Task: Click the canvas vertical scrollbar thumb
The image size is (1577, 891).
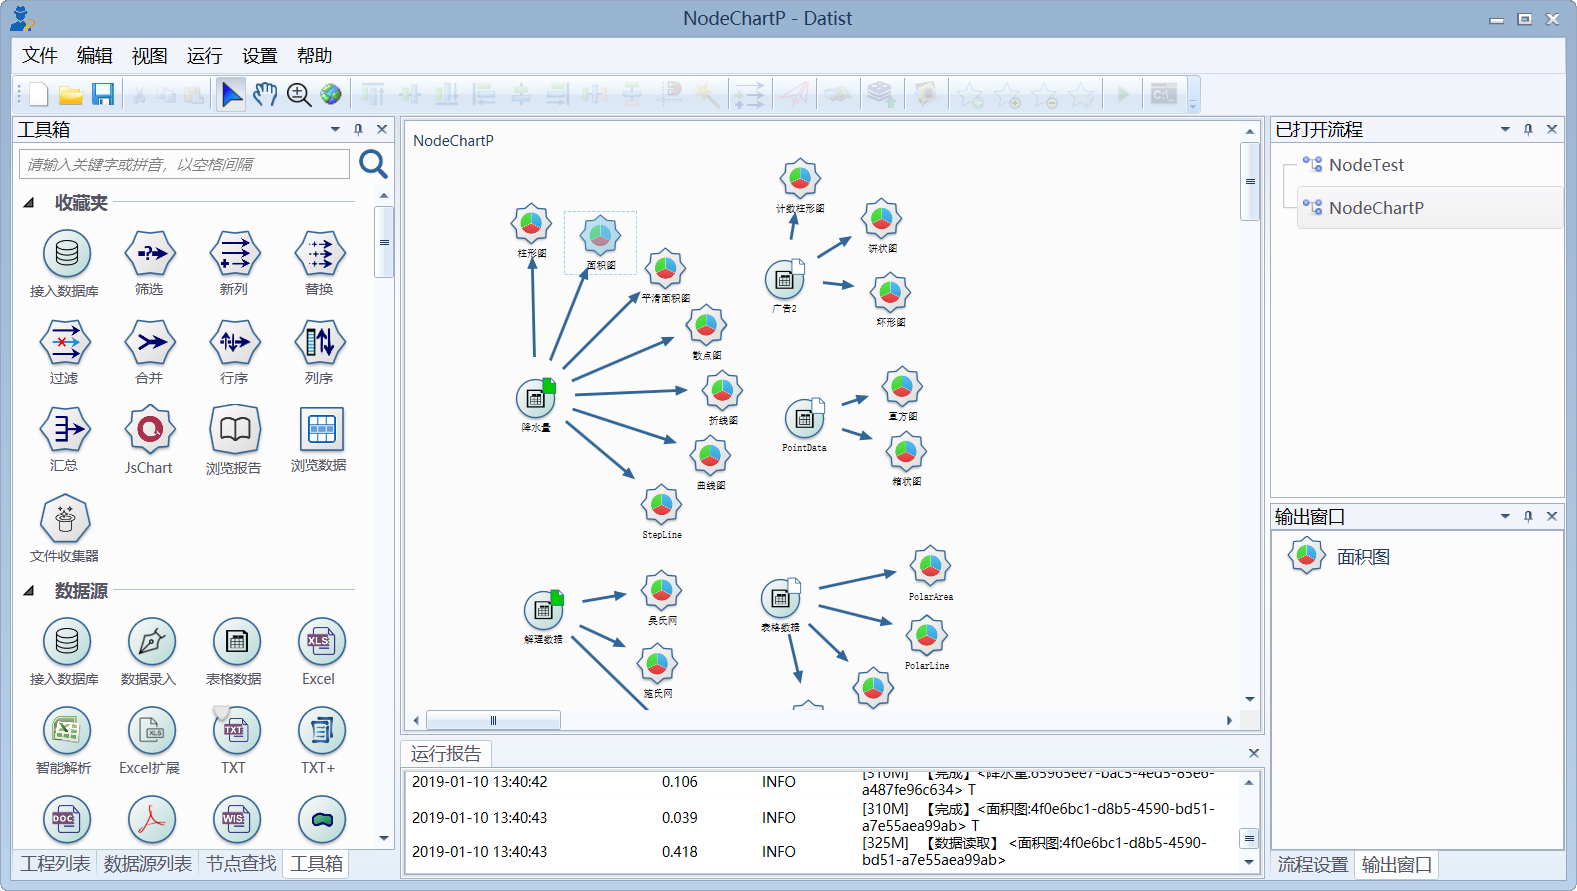Action: tap(1249, 181)
